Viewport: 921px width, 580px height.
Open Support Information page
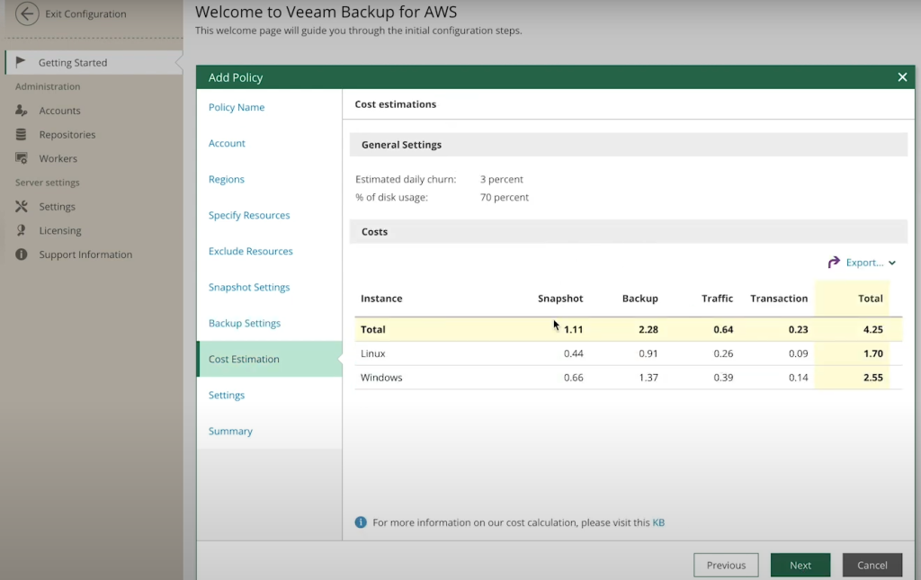[x=85, y=254]
